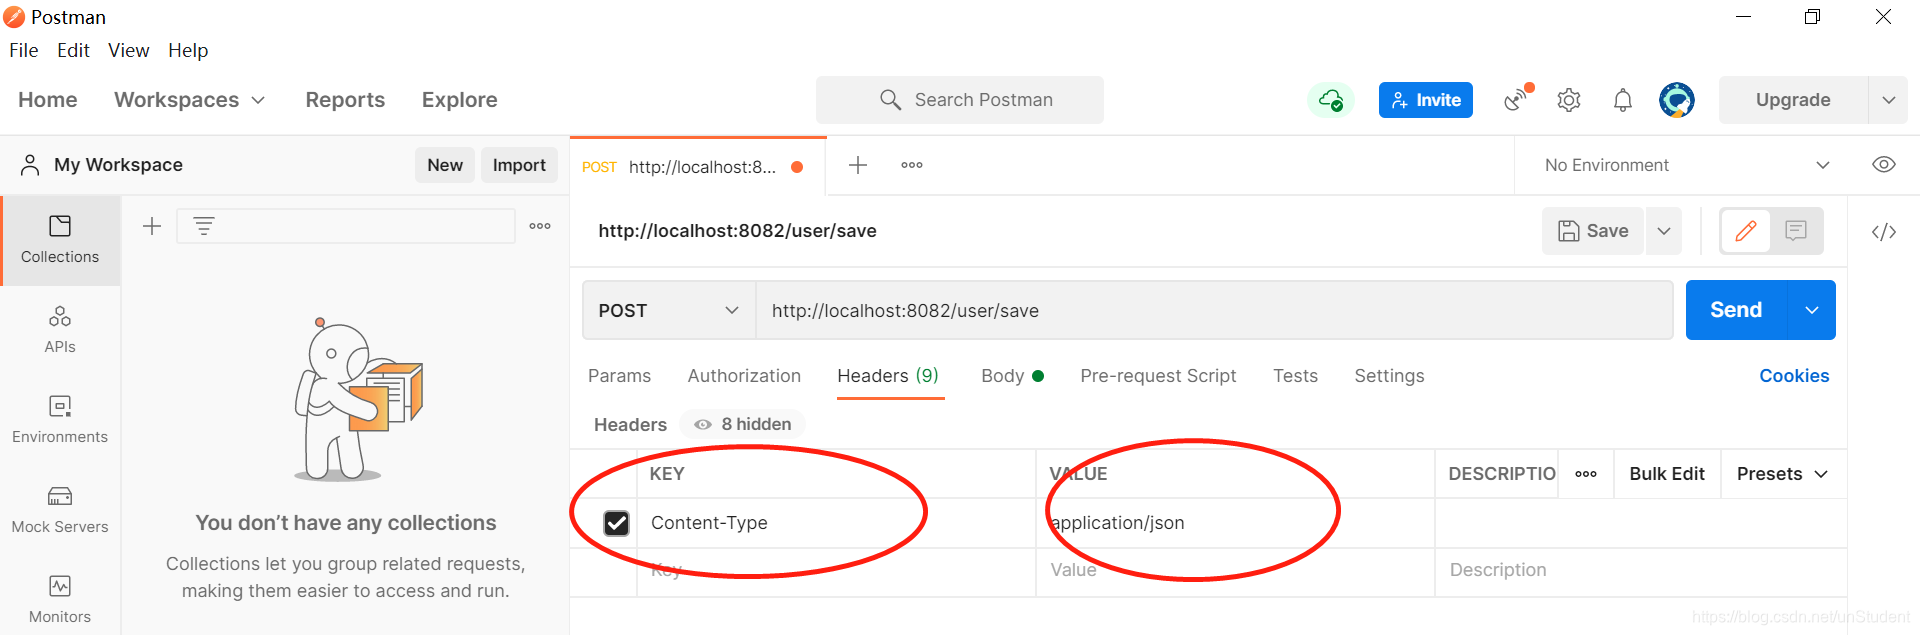Open the user avatar menu
1920x635 pixels.
(1677, 100)
